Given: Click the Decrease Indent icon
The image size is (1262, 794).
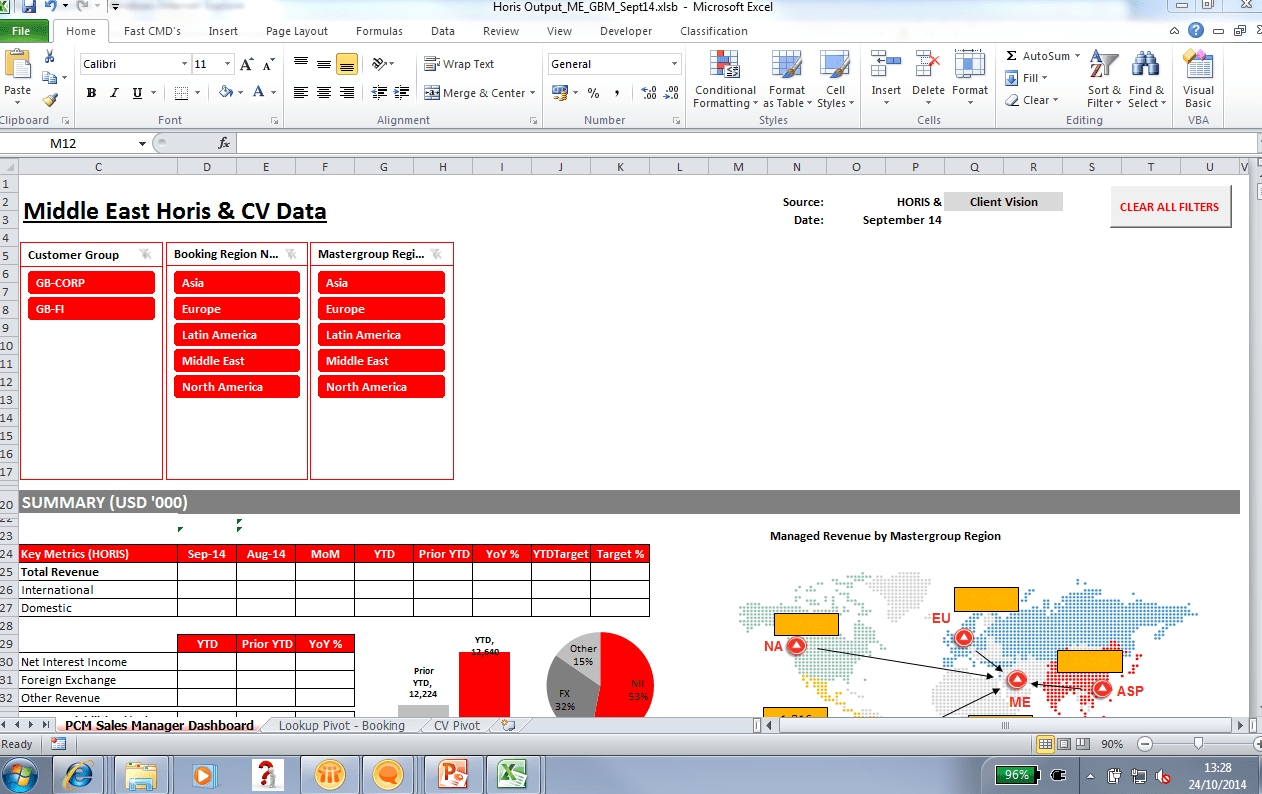Looking at the screenshot, I should pos(379,93).
